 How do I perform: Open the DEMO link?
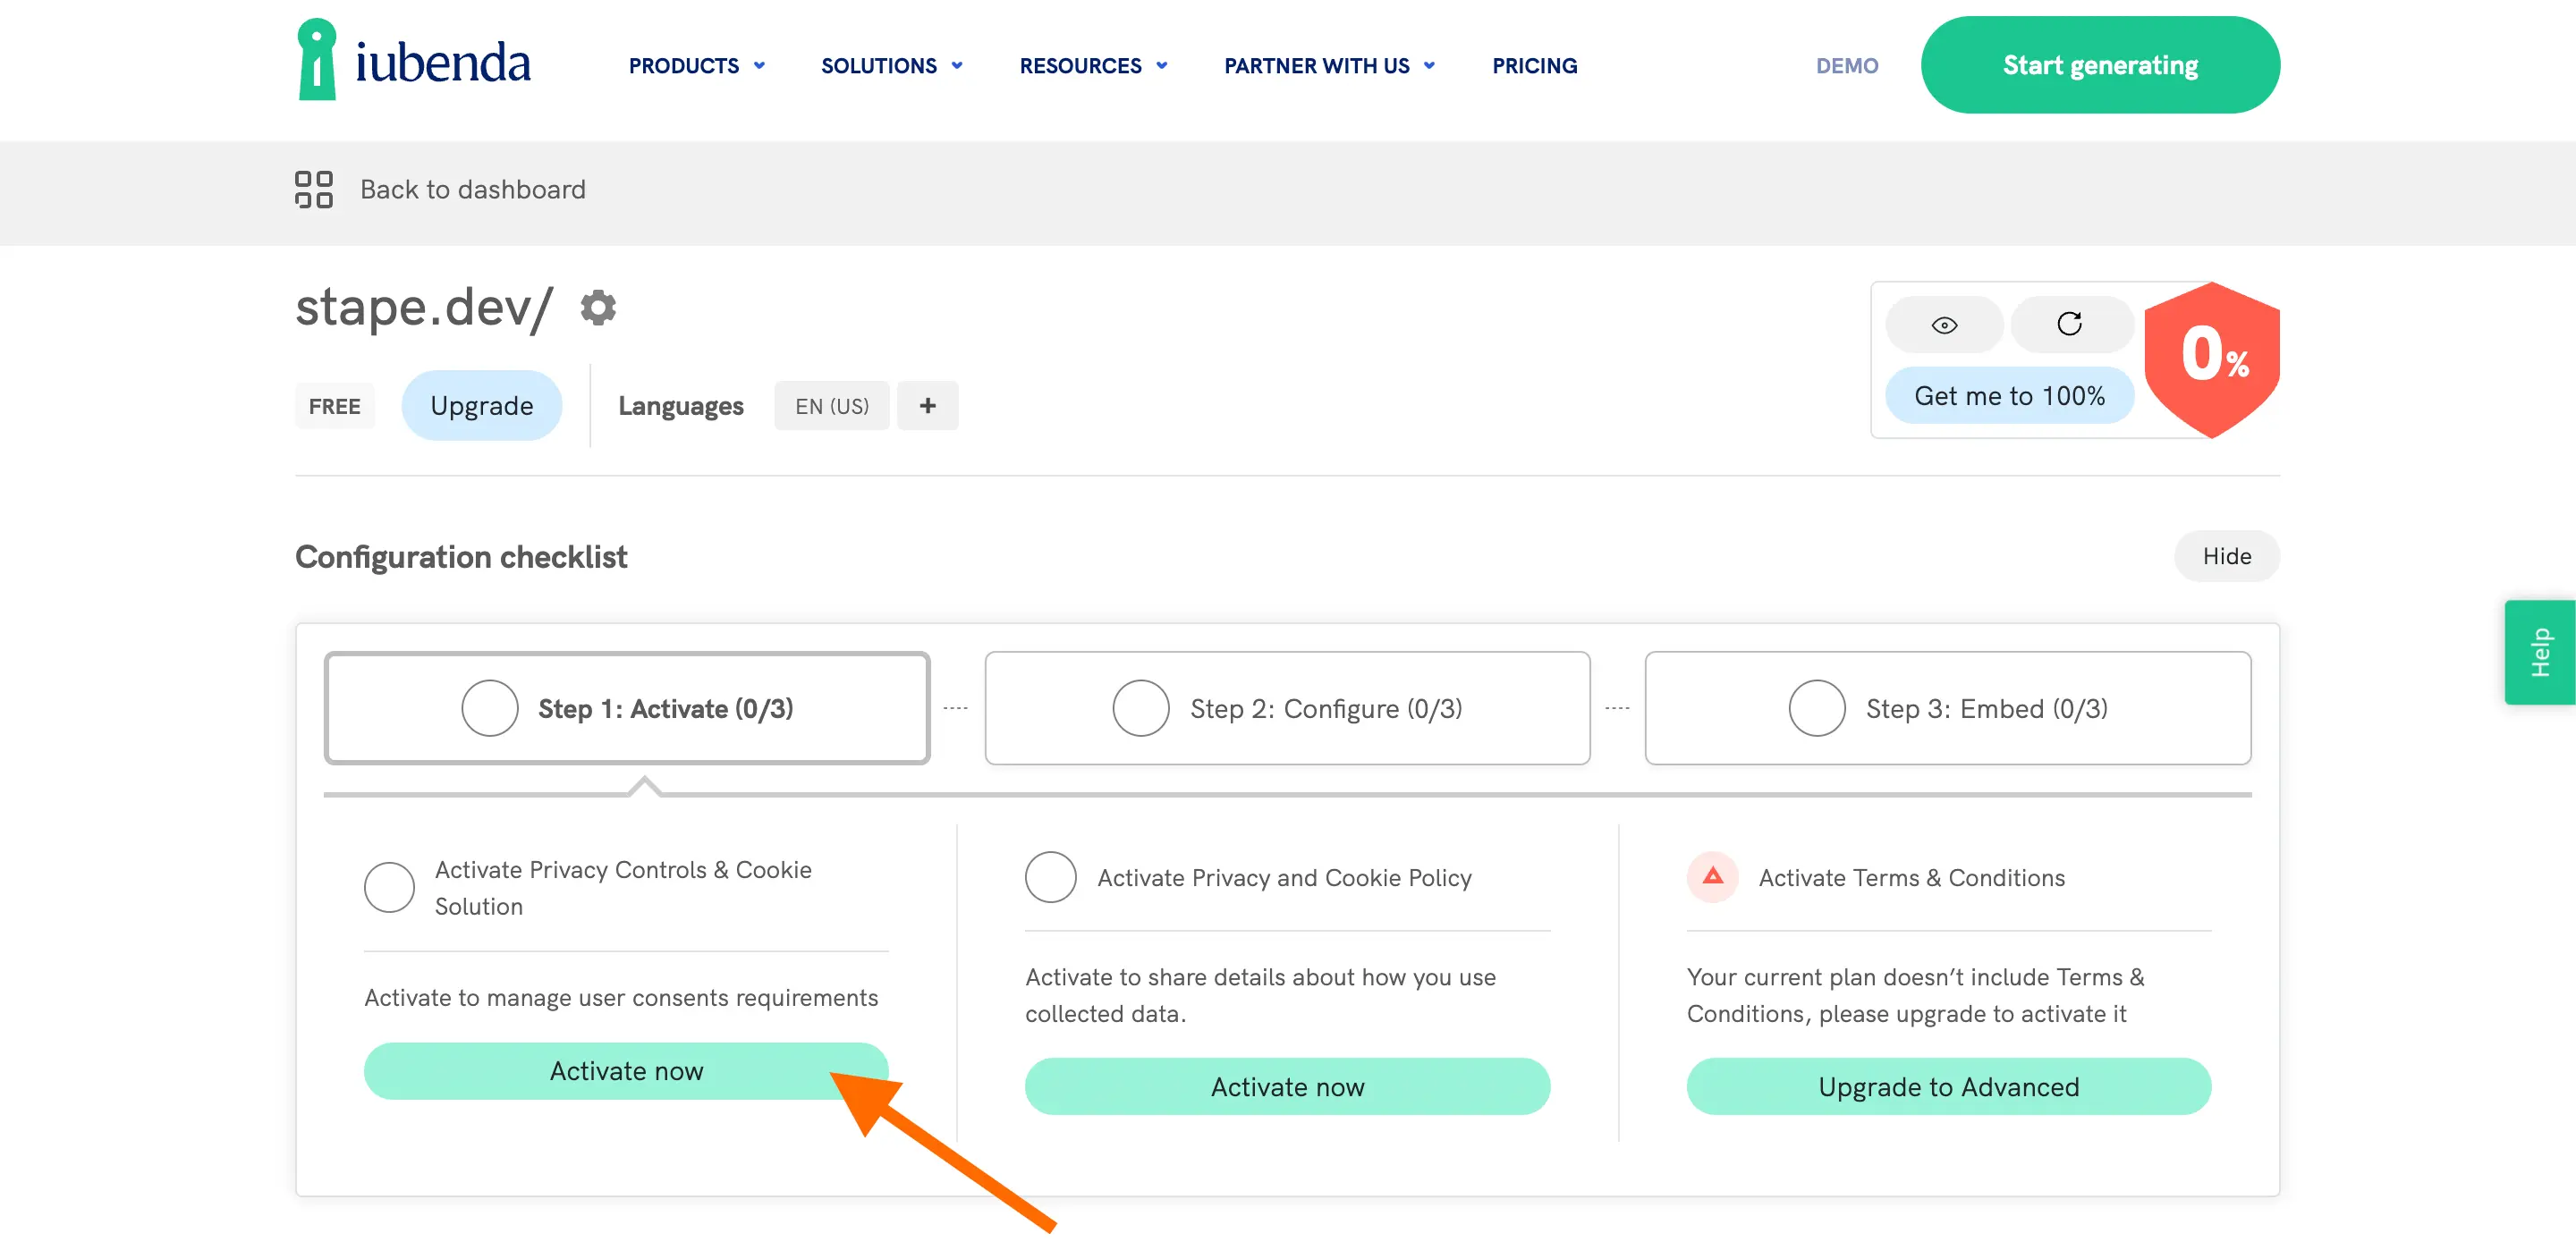[1847, 66]
